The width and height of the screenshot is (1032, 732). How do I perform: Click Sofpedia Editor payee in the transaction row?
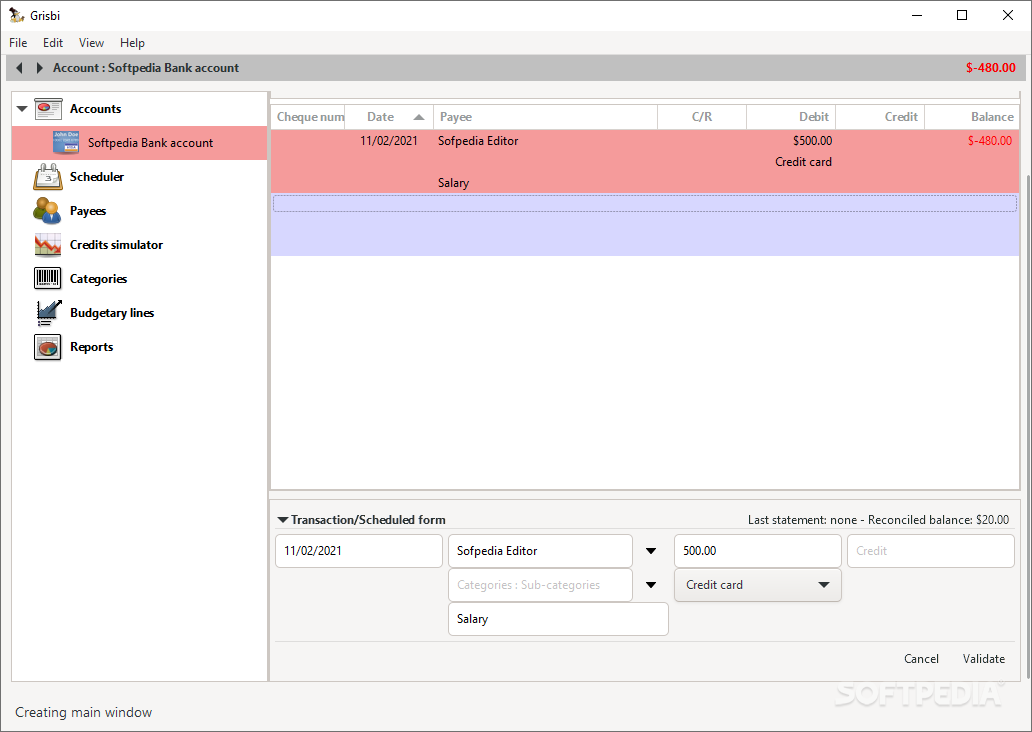(478, 141)
